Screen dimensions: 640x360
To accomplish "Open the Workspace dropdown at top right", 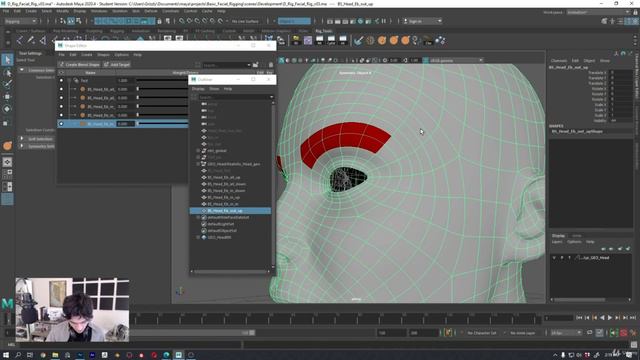I will tap(598, 12).
